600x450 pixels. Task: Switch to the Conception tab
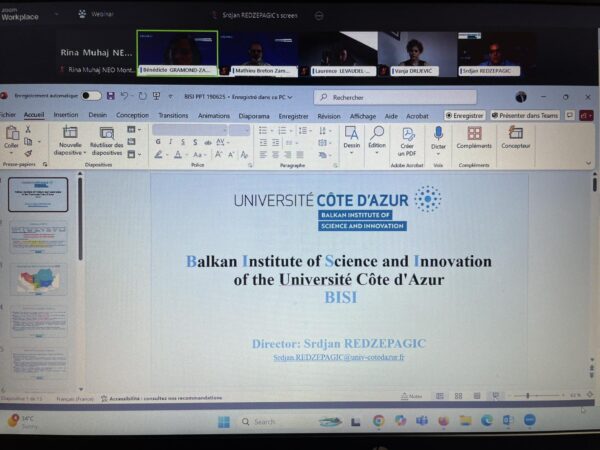(x=132, y=115)
